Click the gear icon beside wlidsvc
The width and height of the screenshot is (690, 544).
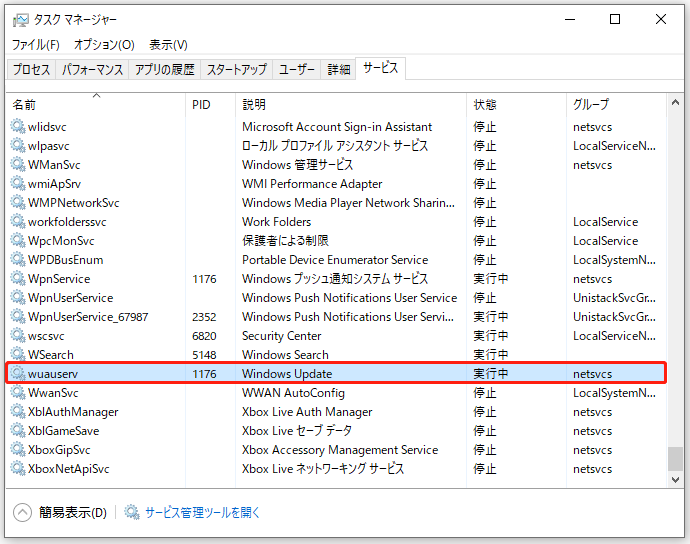[18, 126]
